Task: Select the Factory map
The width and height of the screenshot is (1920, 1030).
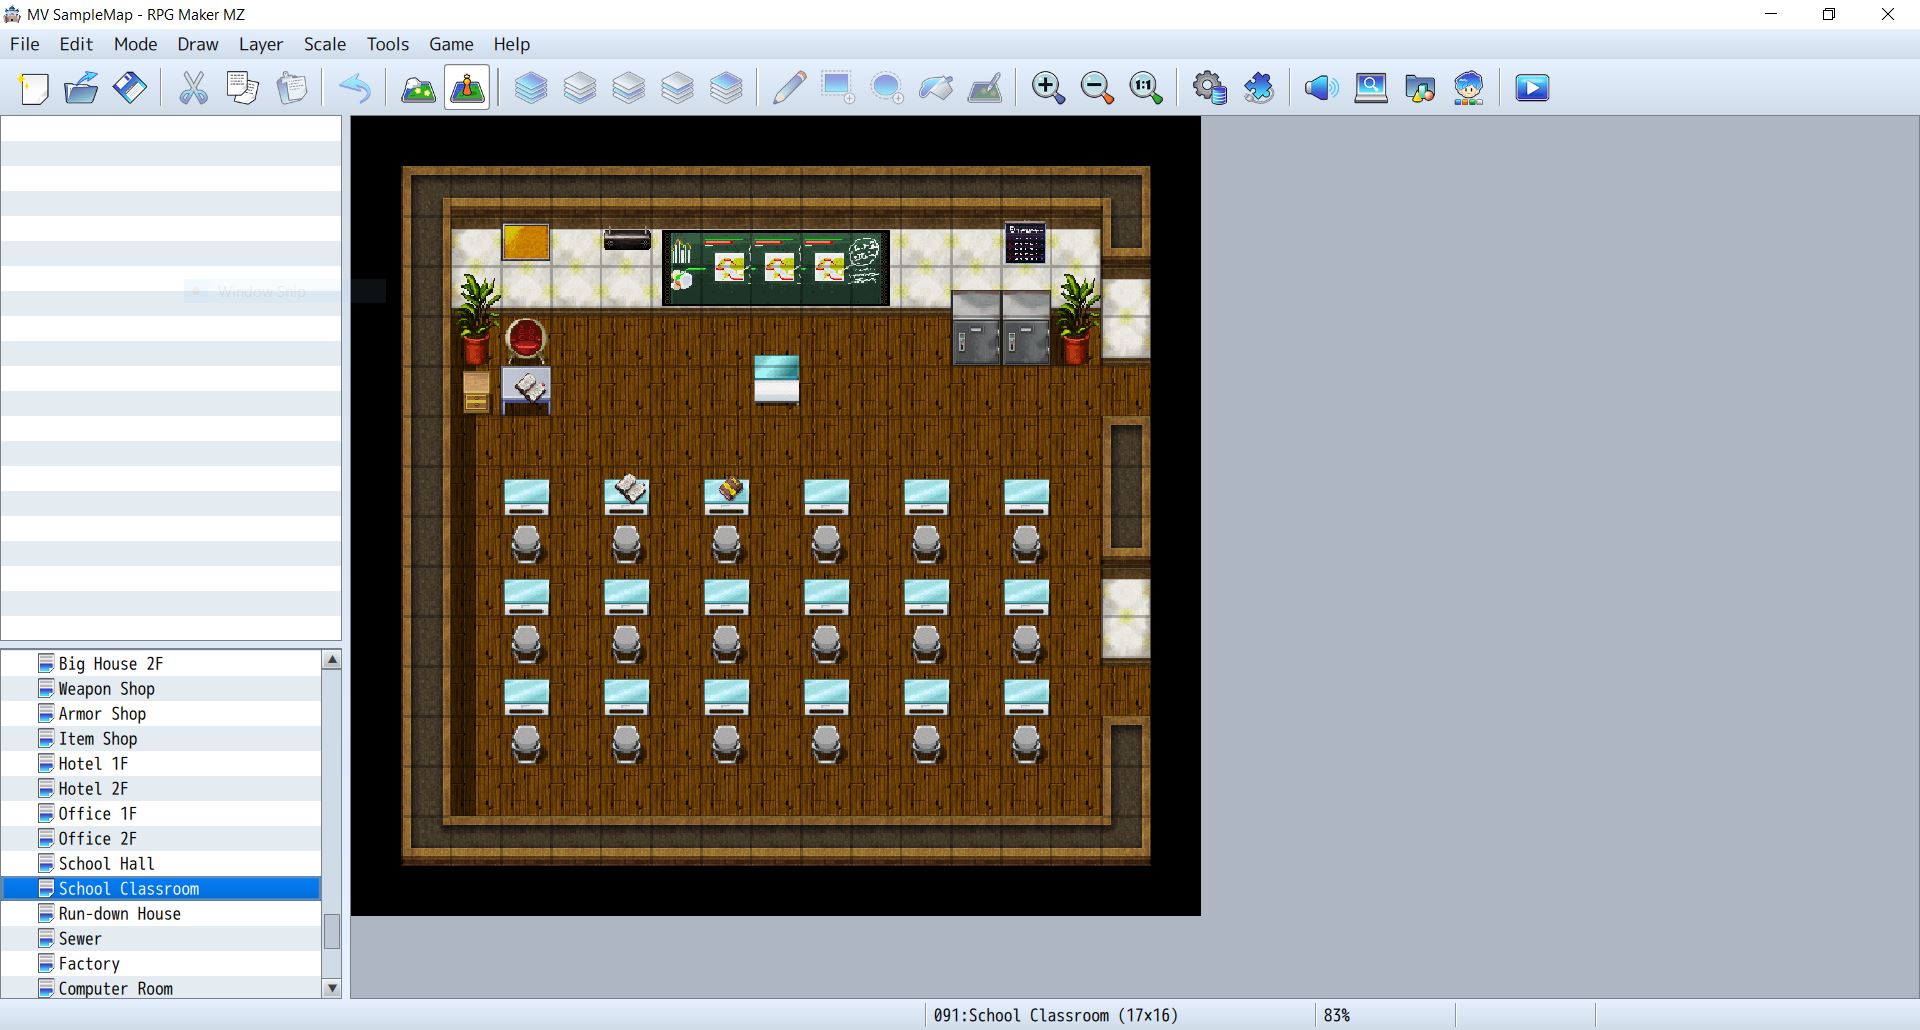Action: 161,964
